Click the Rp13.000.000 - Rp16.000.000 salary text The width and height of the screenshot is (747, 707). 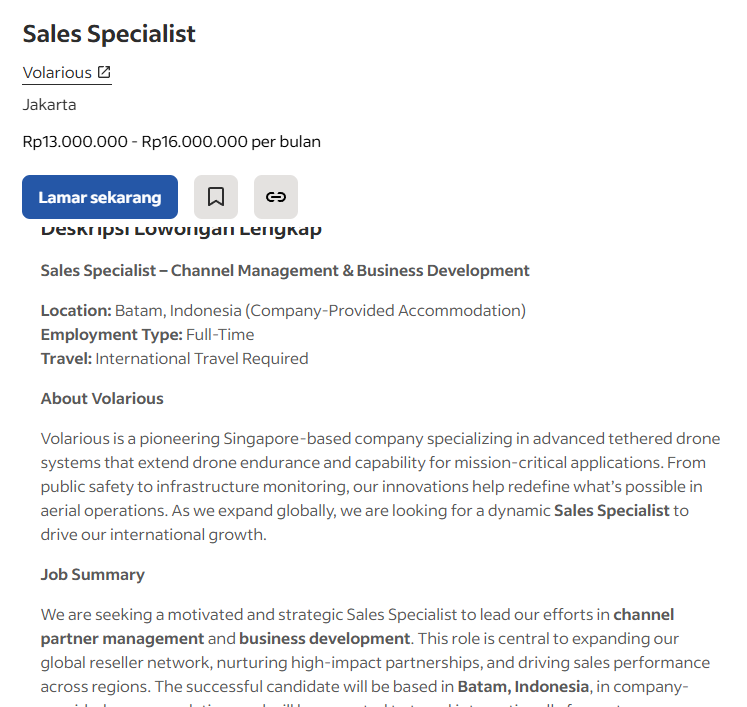(x=171, y=141)
